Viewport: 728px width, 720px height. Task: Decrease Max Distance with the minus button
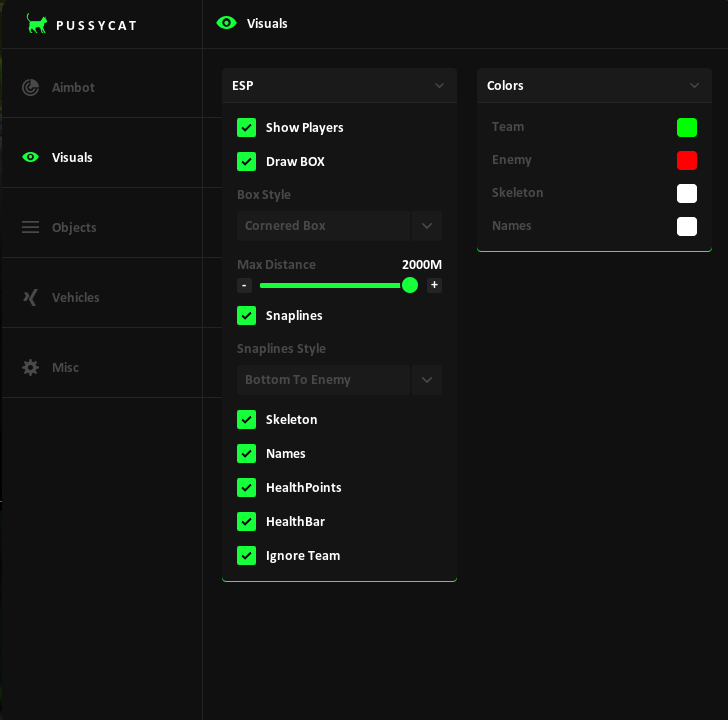244,285
